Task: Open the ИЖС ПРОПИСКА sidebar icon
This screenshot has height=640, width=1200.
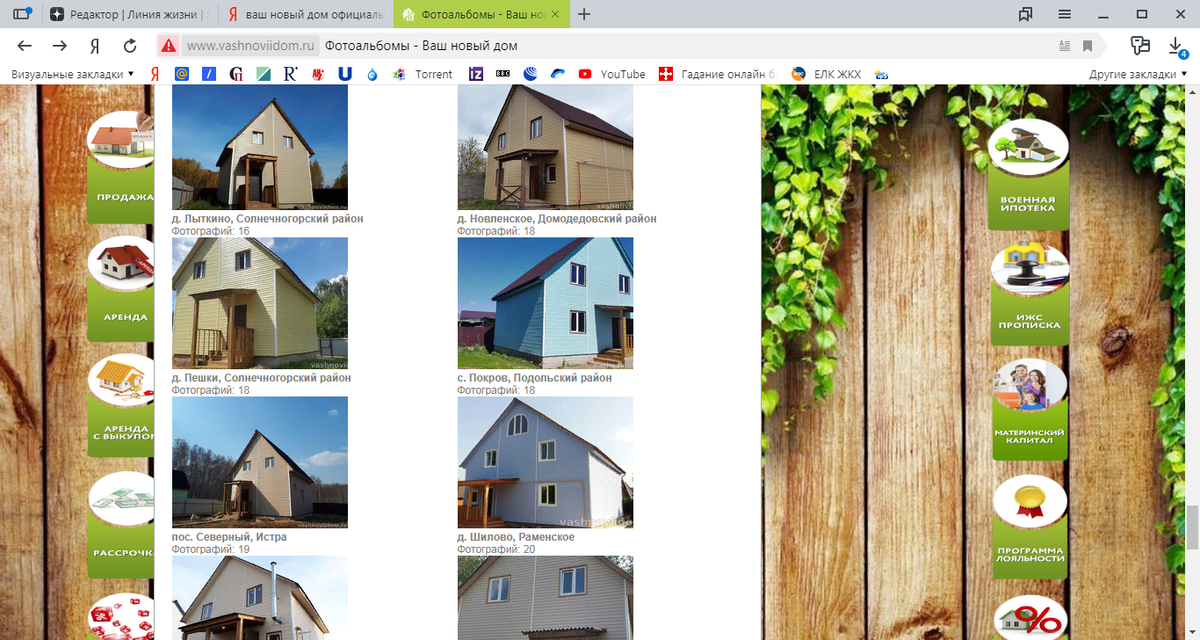Action: 1029,294
